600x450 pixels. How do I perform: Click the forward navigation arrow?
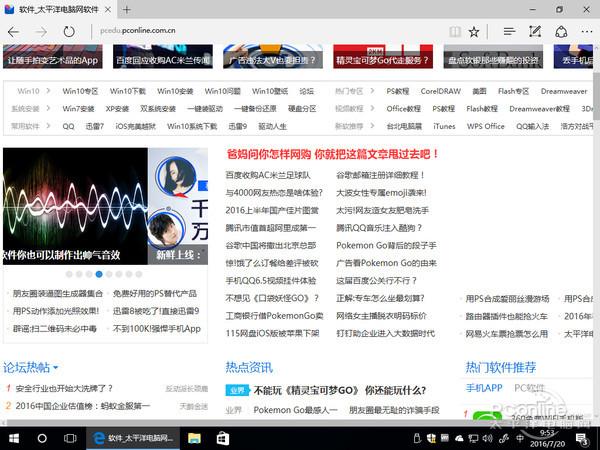[41, 32]
